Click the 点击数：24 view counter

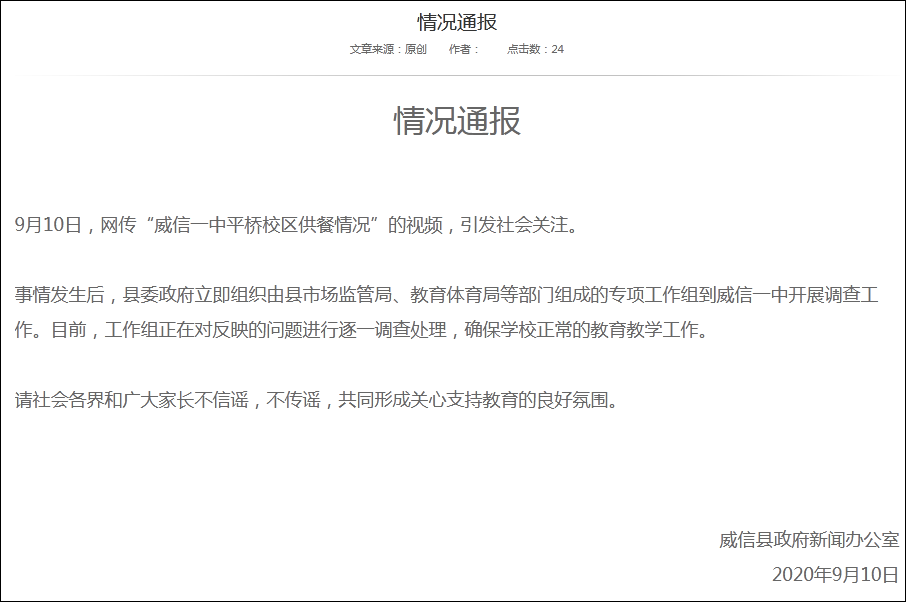click(x=535, y=49)
